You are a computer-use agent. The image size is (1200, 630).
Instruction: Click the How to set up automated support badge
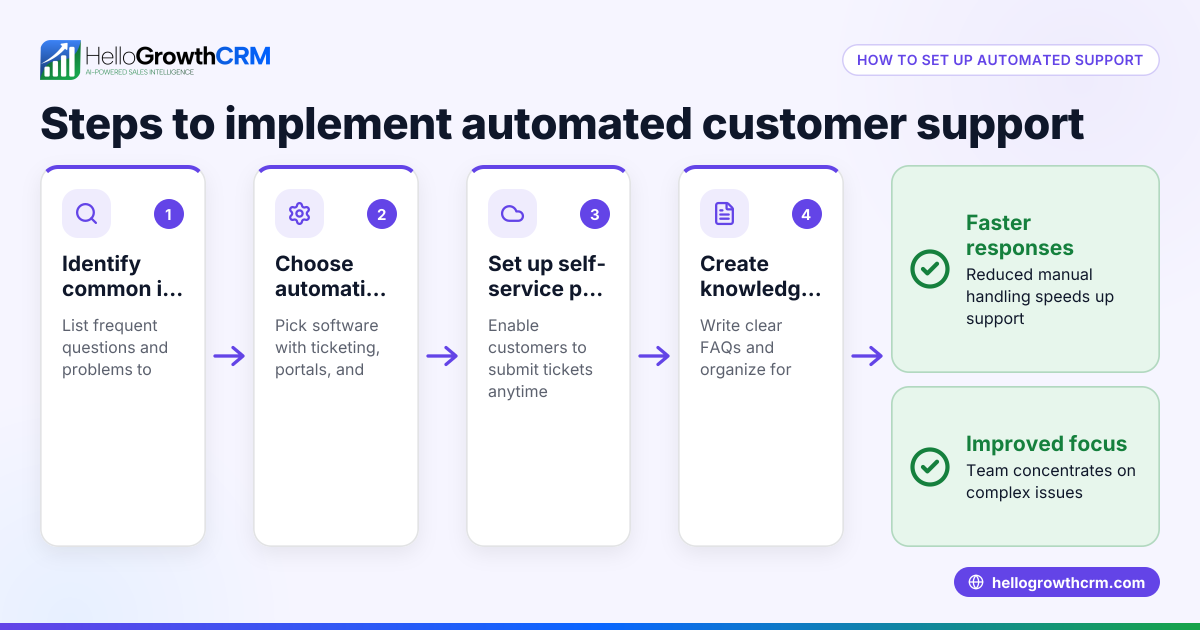1000,60
